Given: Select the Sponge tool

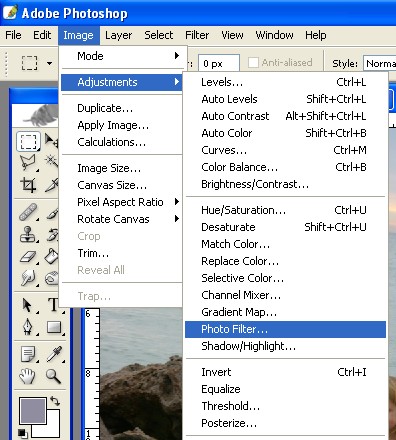Looking at the screenshot, I should pyautogui.click(x=52, y=278).
